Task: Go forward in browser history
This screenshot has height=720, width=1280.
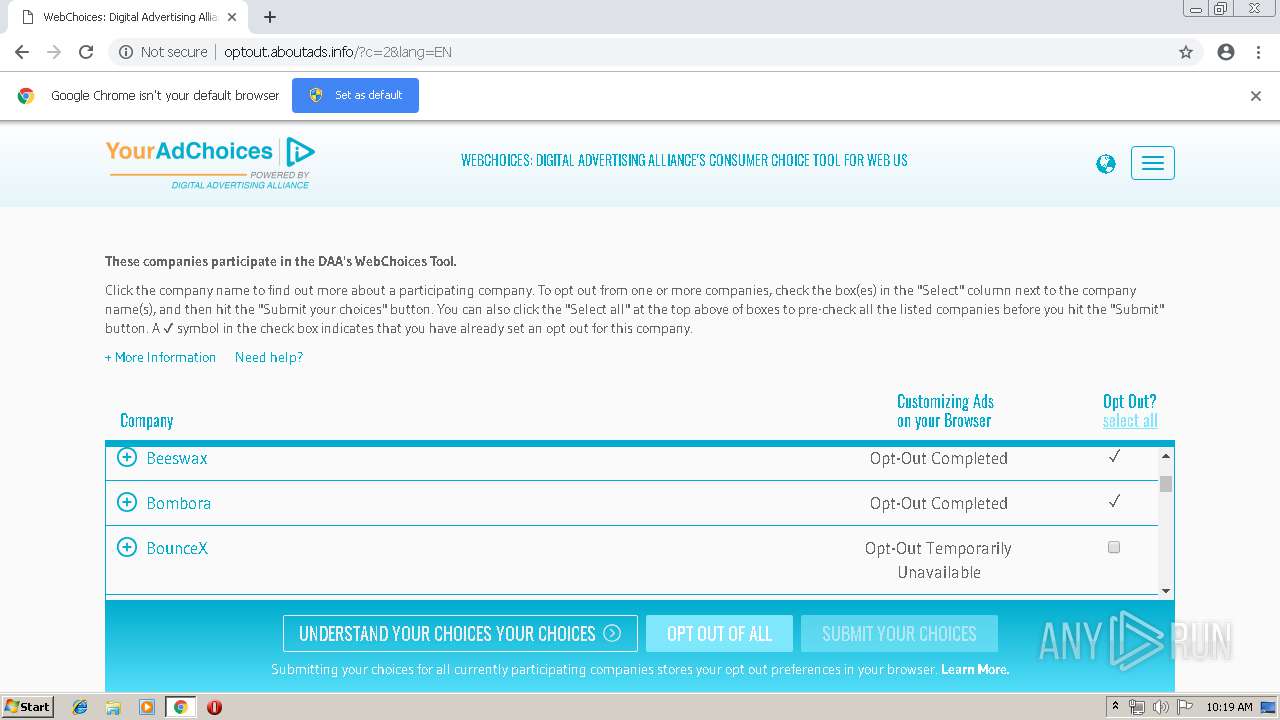Action: [54, 52]
